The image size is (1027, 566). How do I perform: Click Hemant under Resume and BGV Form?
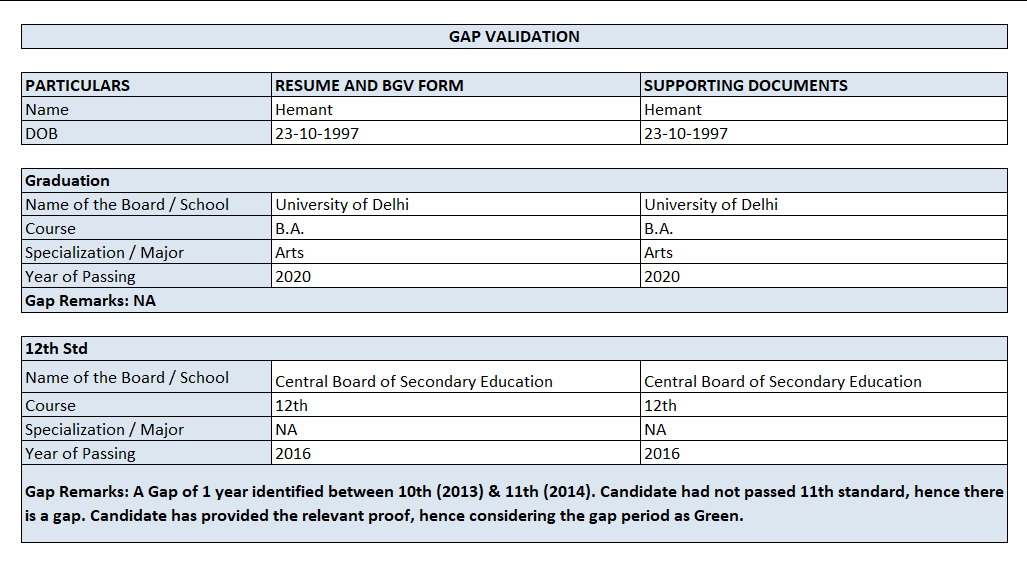304,110
